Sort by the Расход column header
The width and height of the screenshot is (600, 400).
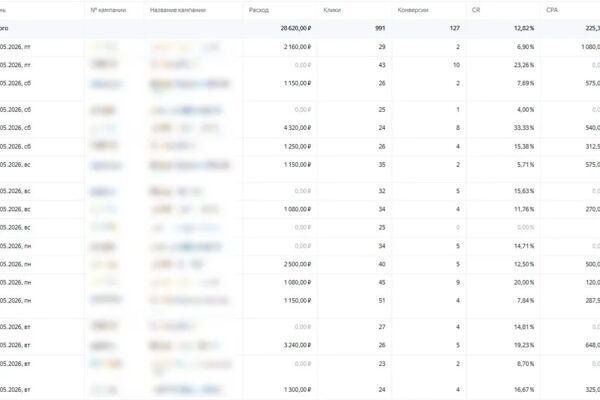click(x=258, y=10)
